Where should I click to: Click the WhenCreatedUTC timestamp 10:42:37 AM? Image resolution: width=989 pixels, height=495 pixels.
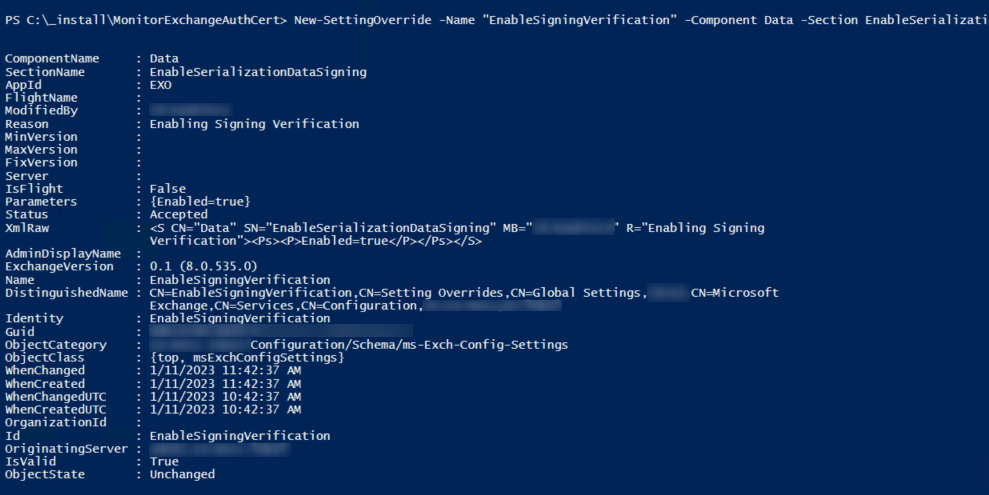tap(261, 410)
